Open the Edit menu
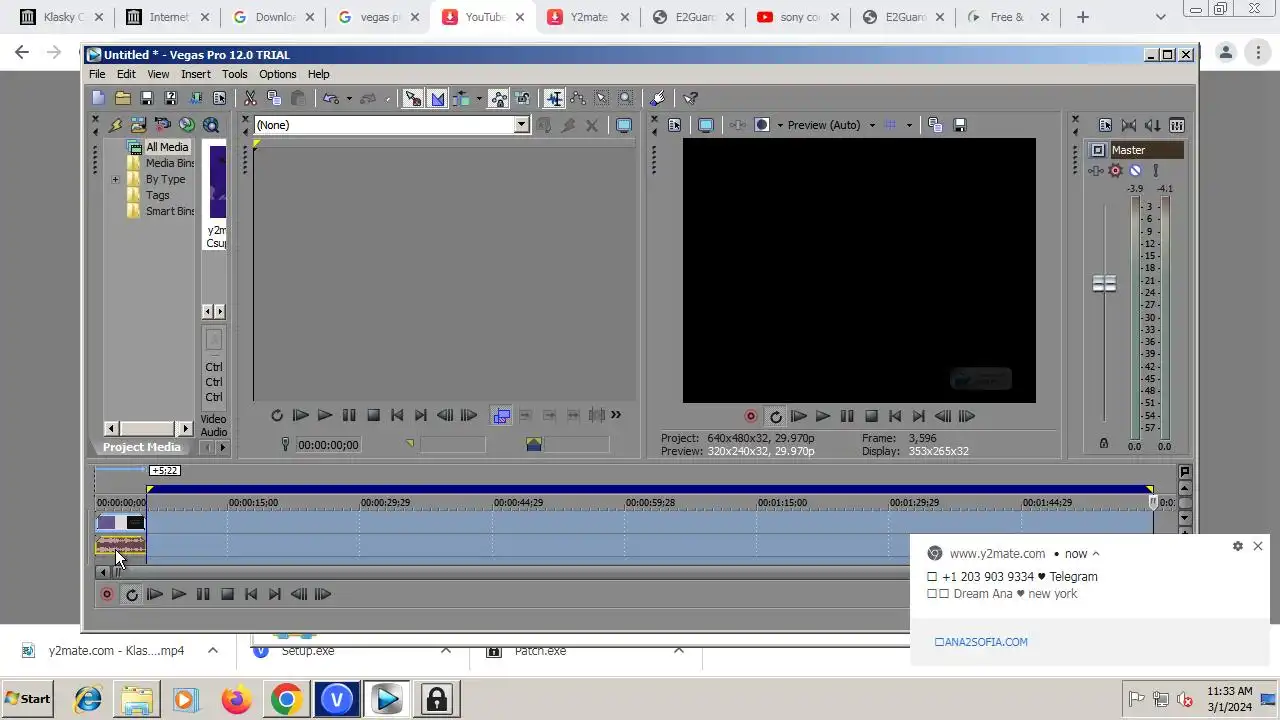Screen dimensions: 1280x720 tap(126, 74)
